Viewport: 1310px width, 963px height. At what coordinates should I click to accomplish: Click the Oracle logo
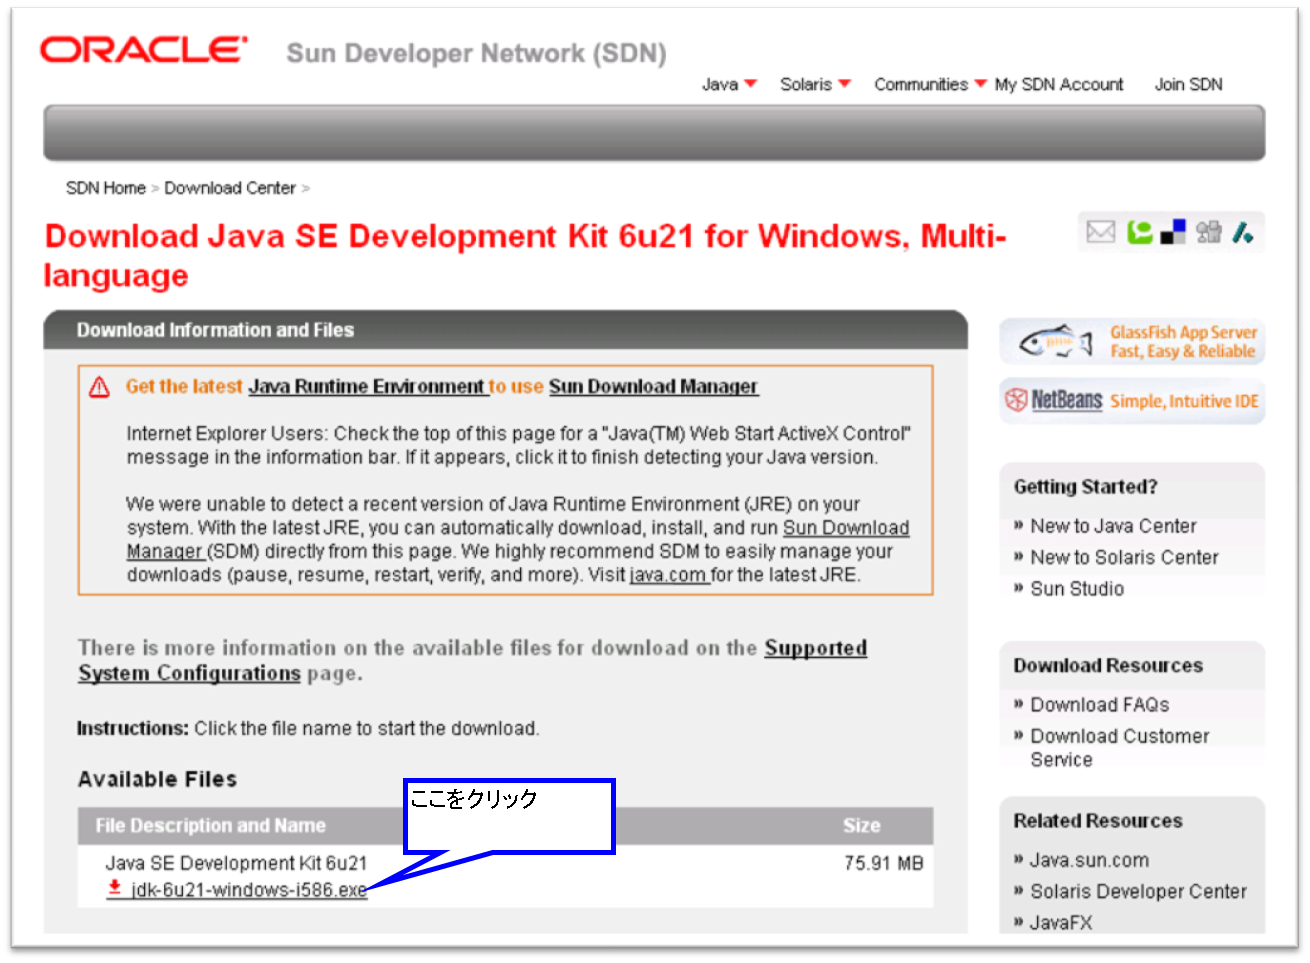[x=143, y=49]
